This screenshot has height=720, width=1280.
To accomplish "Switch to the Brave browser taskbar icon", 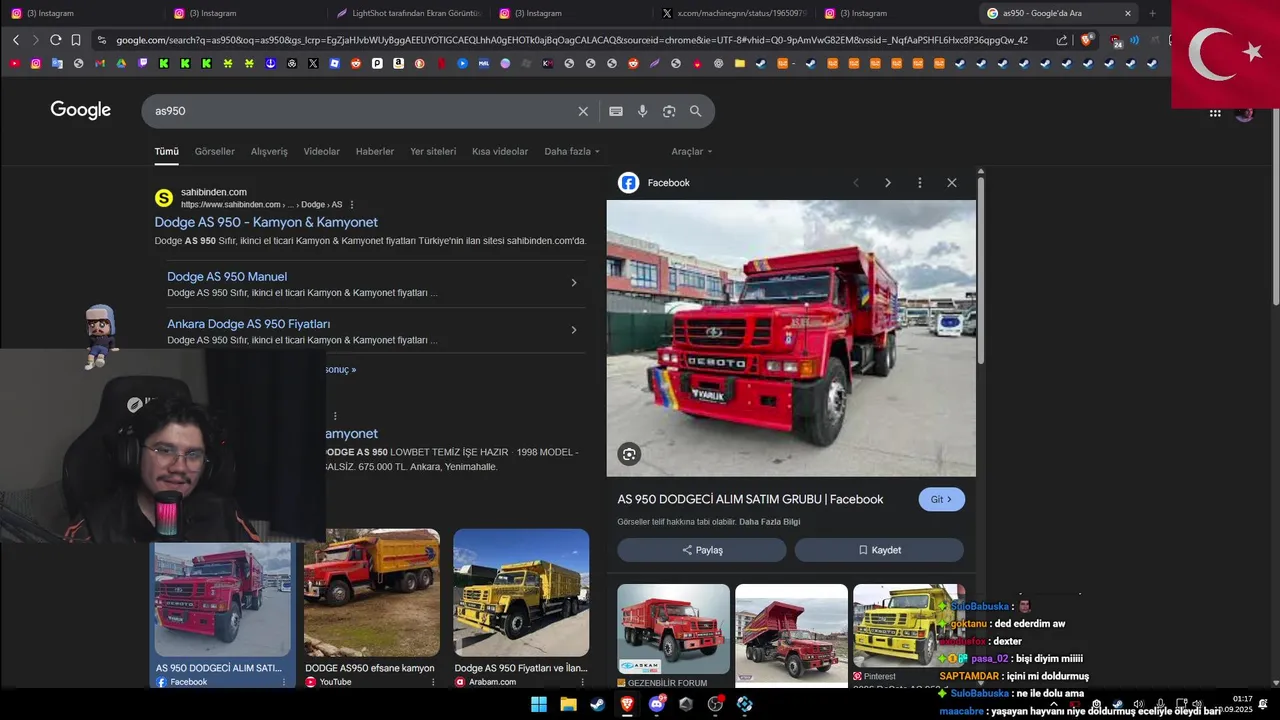I will click(627, 704).
